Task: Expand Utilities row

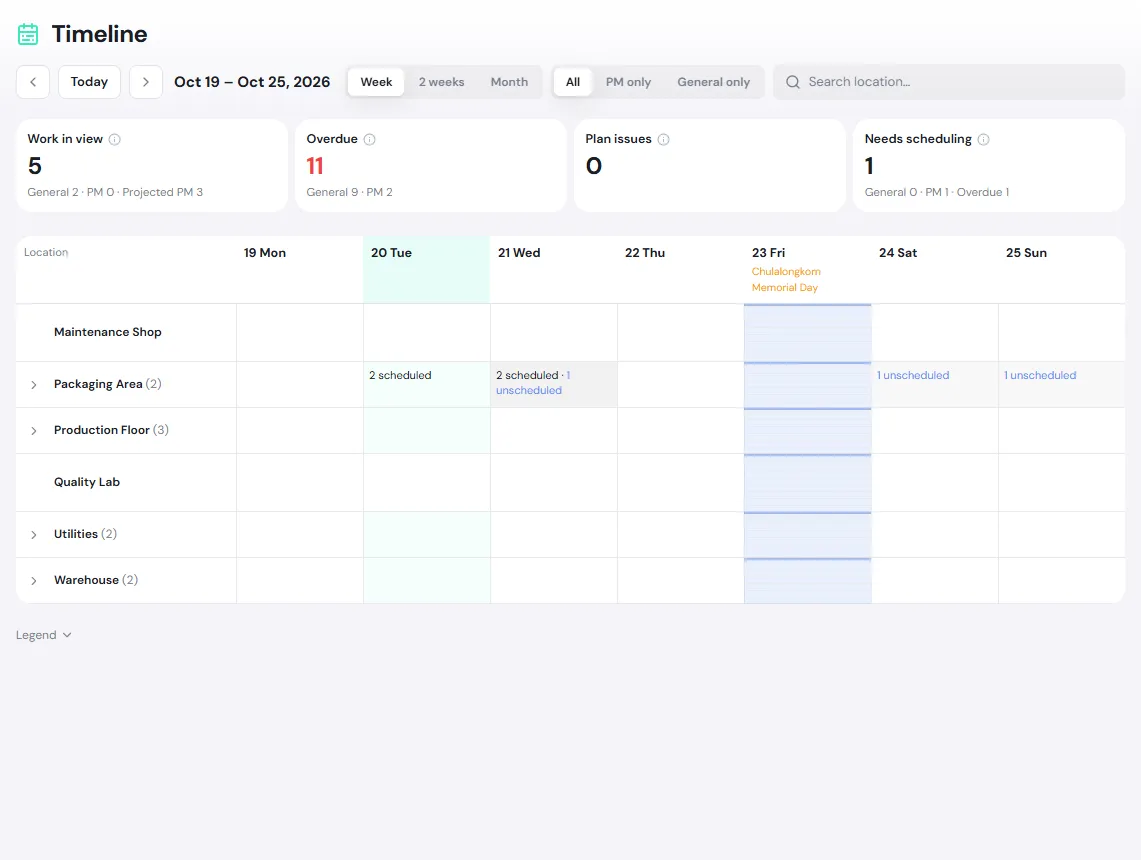Action: point(33,535)
